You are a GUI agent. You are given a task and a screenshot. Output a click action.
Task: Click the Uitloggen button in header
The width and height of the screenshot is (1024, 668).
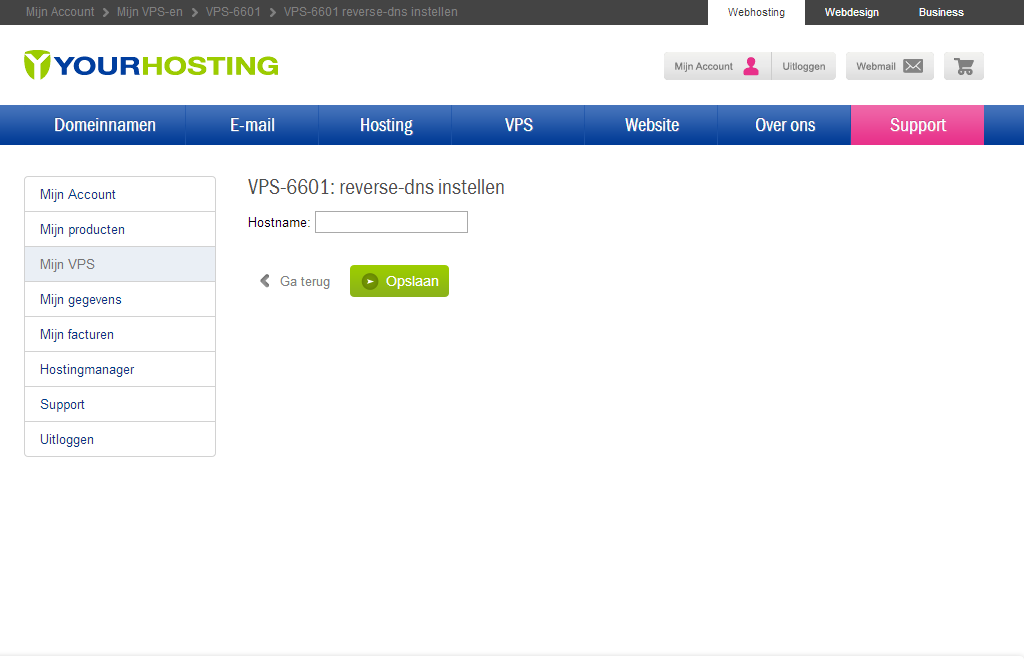[x=804, y=66]
